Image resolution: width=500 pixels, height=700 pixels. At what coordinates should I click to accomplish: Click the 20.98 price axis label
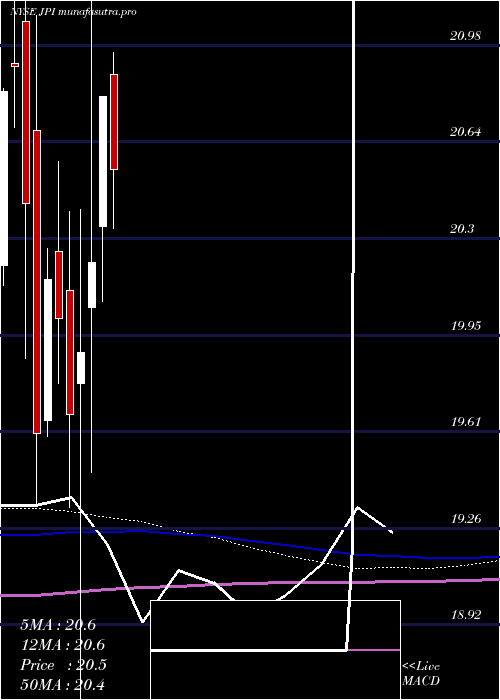466,36
